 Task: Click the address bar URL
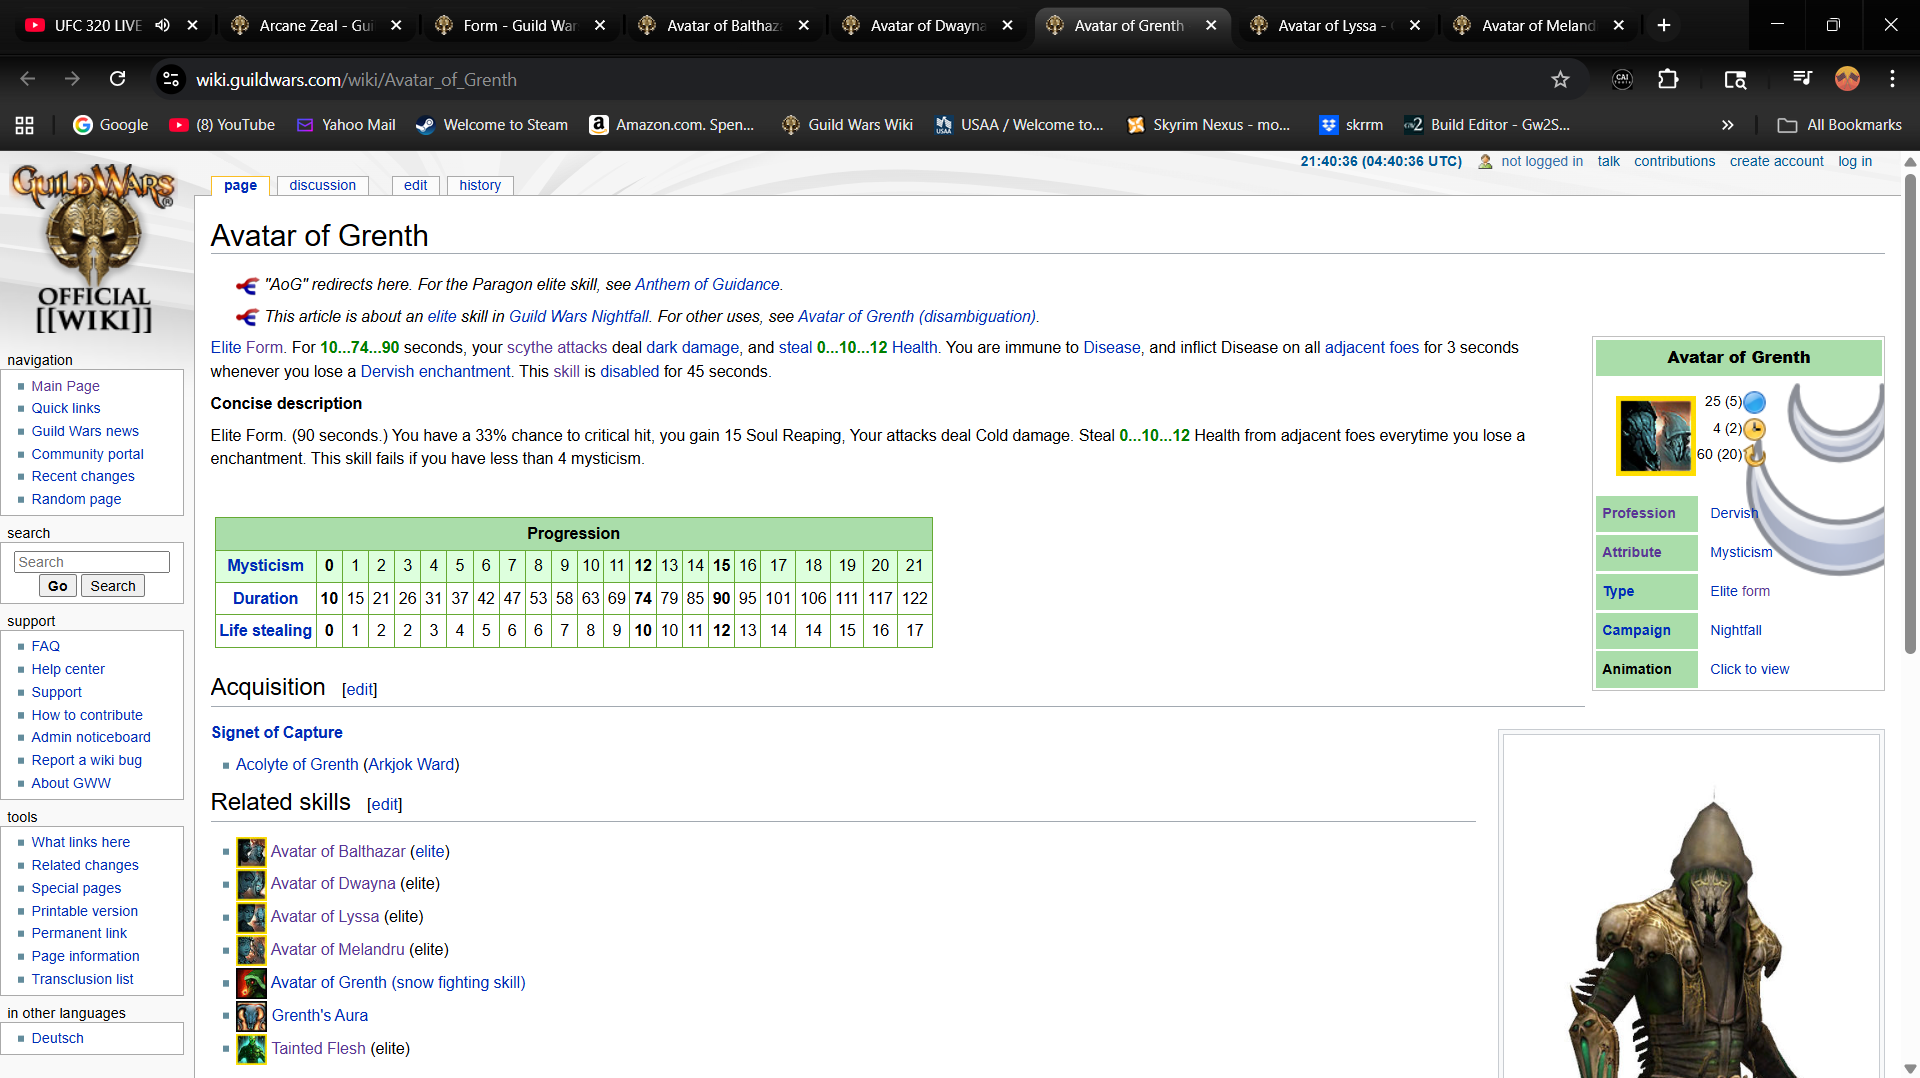[356, 80]
